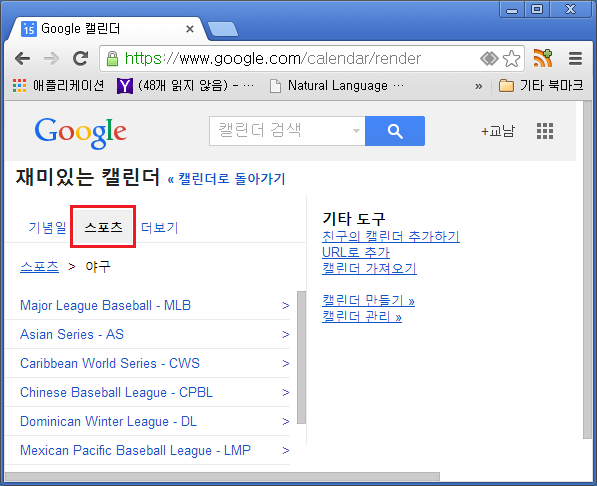Screen dimensions: 597x486
Task: Reload the page with refresh icon
Action: [80, 58]
